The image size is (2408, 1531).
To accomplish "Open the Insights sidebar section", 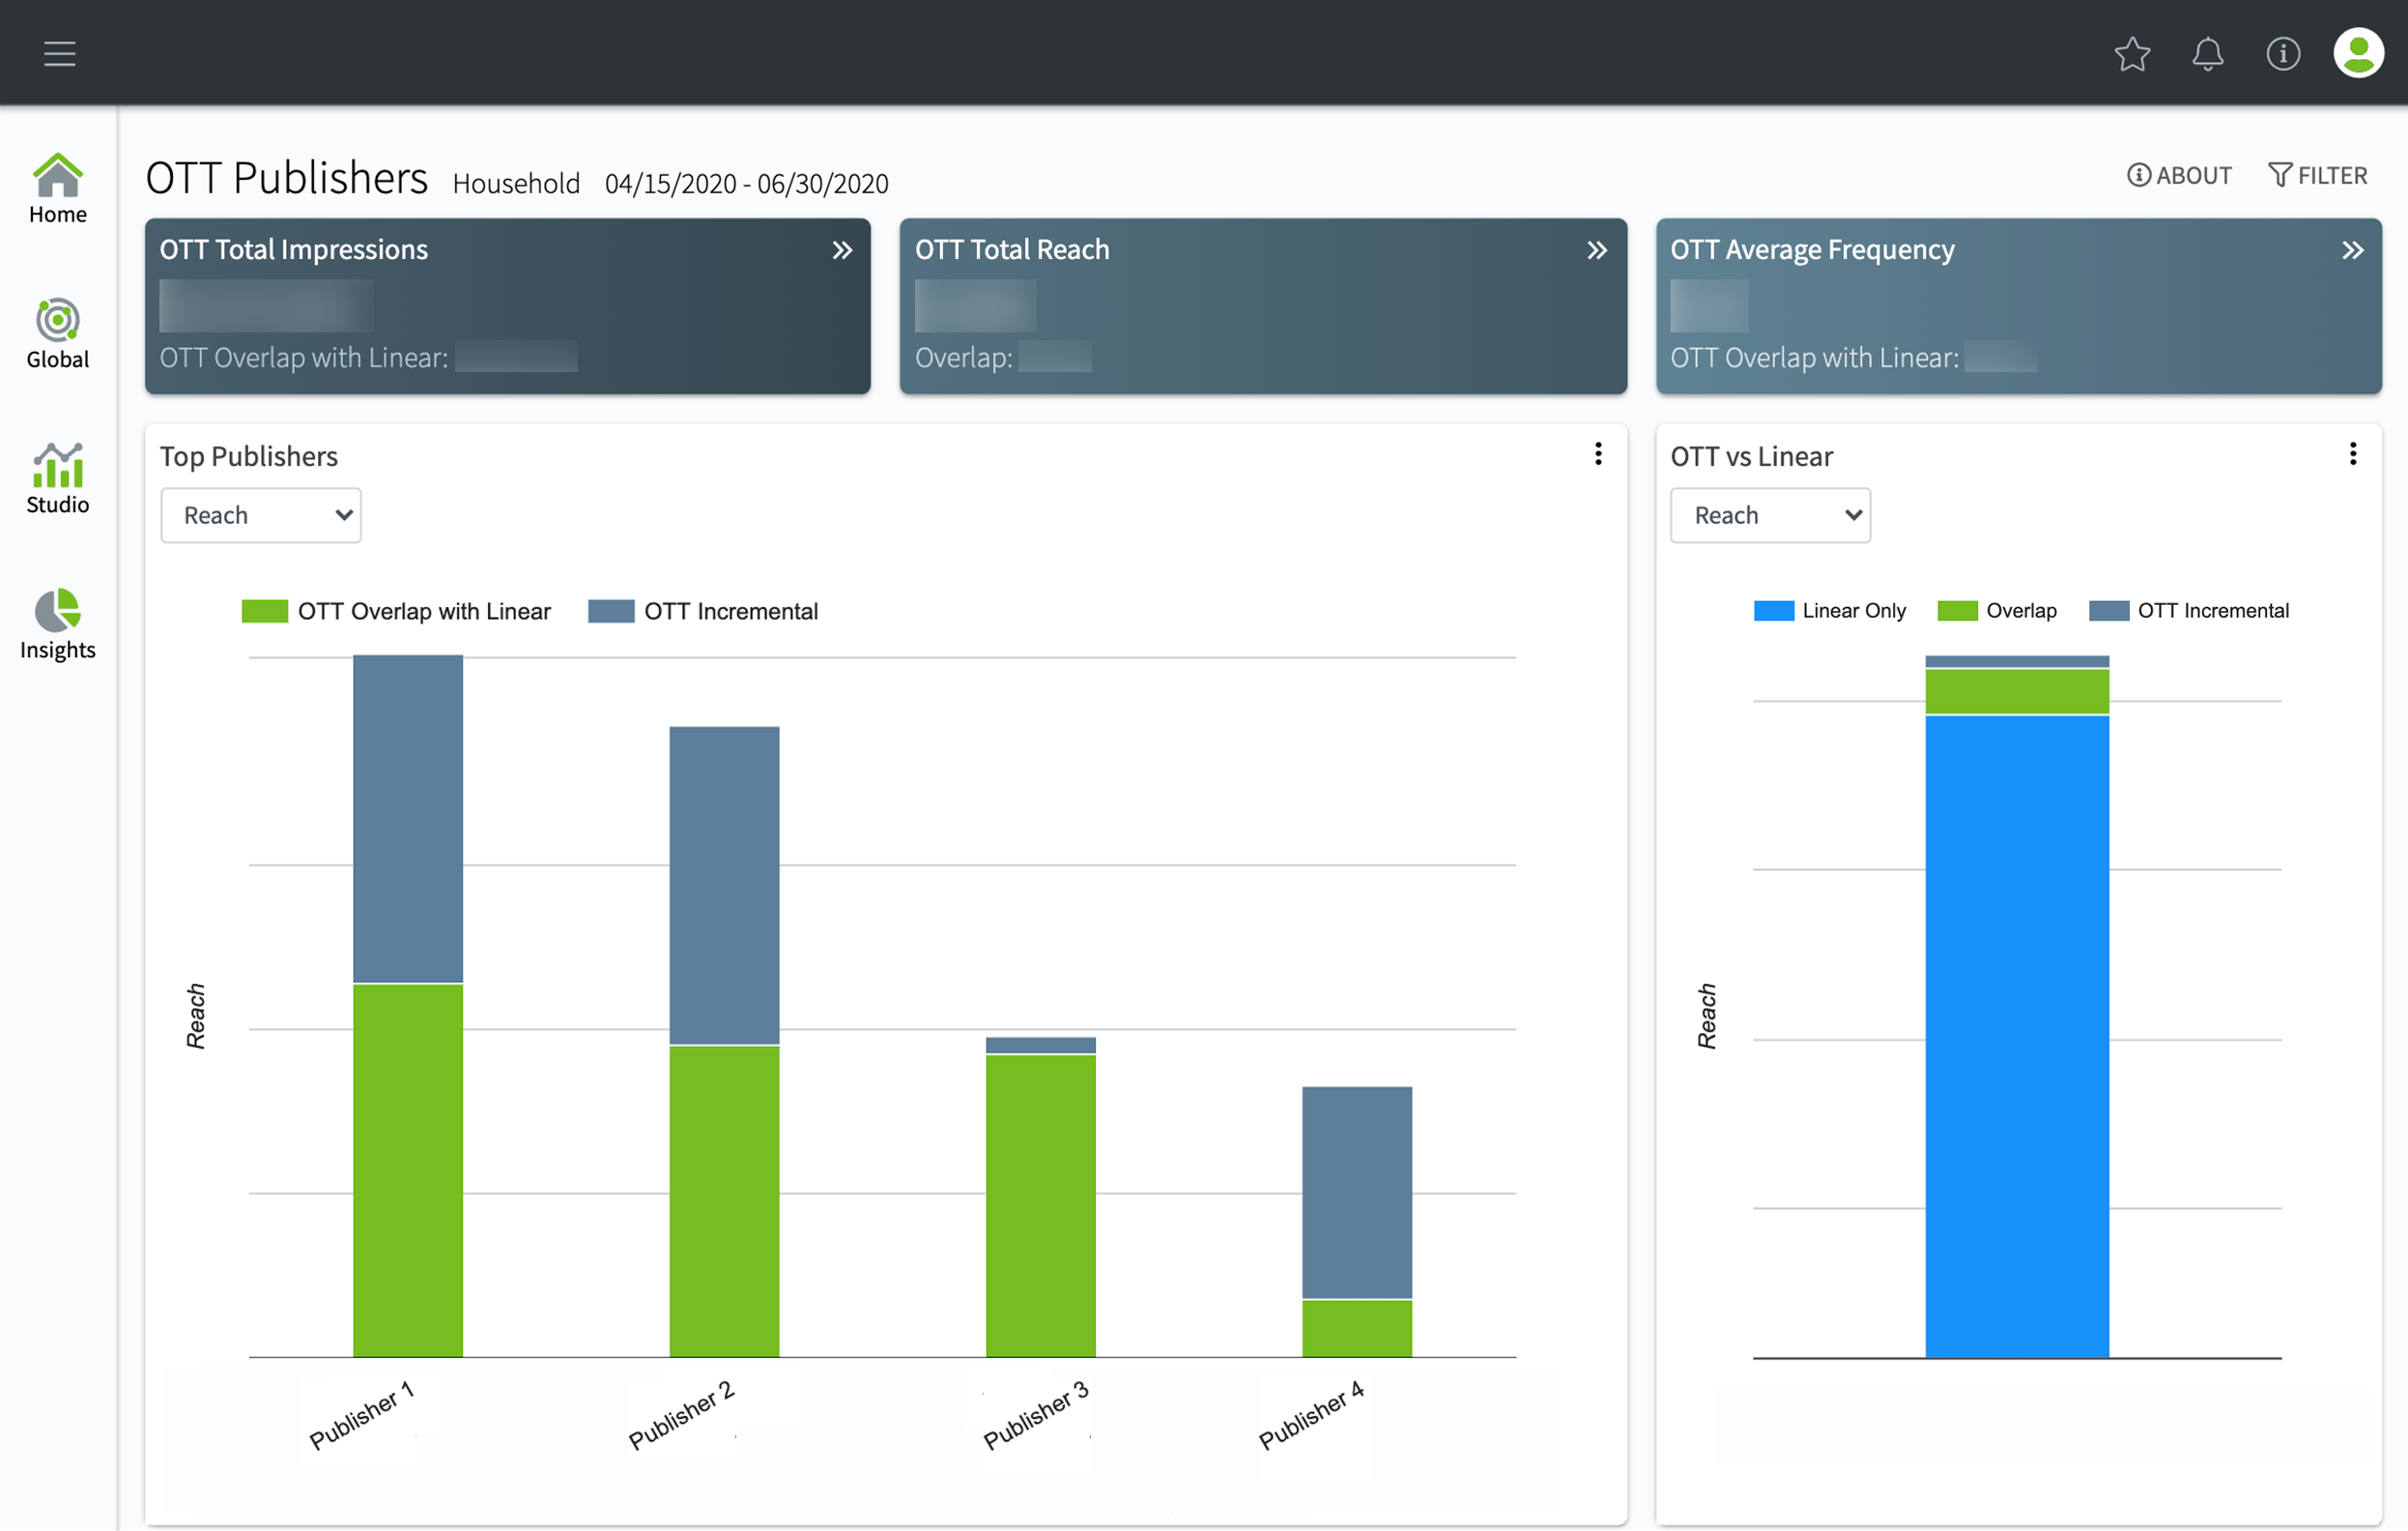I will click(58, 624).
